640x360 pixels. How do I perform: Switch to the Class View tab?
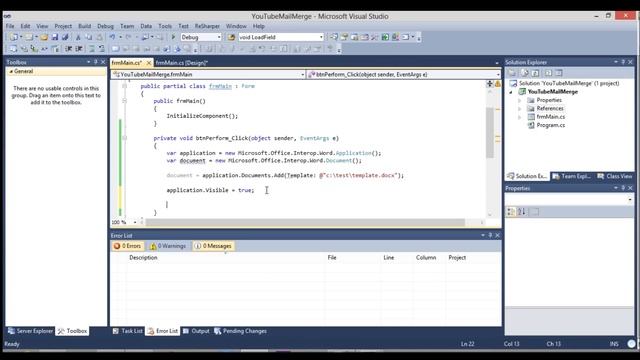tap(615, 176)
